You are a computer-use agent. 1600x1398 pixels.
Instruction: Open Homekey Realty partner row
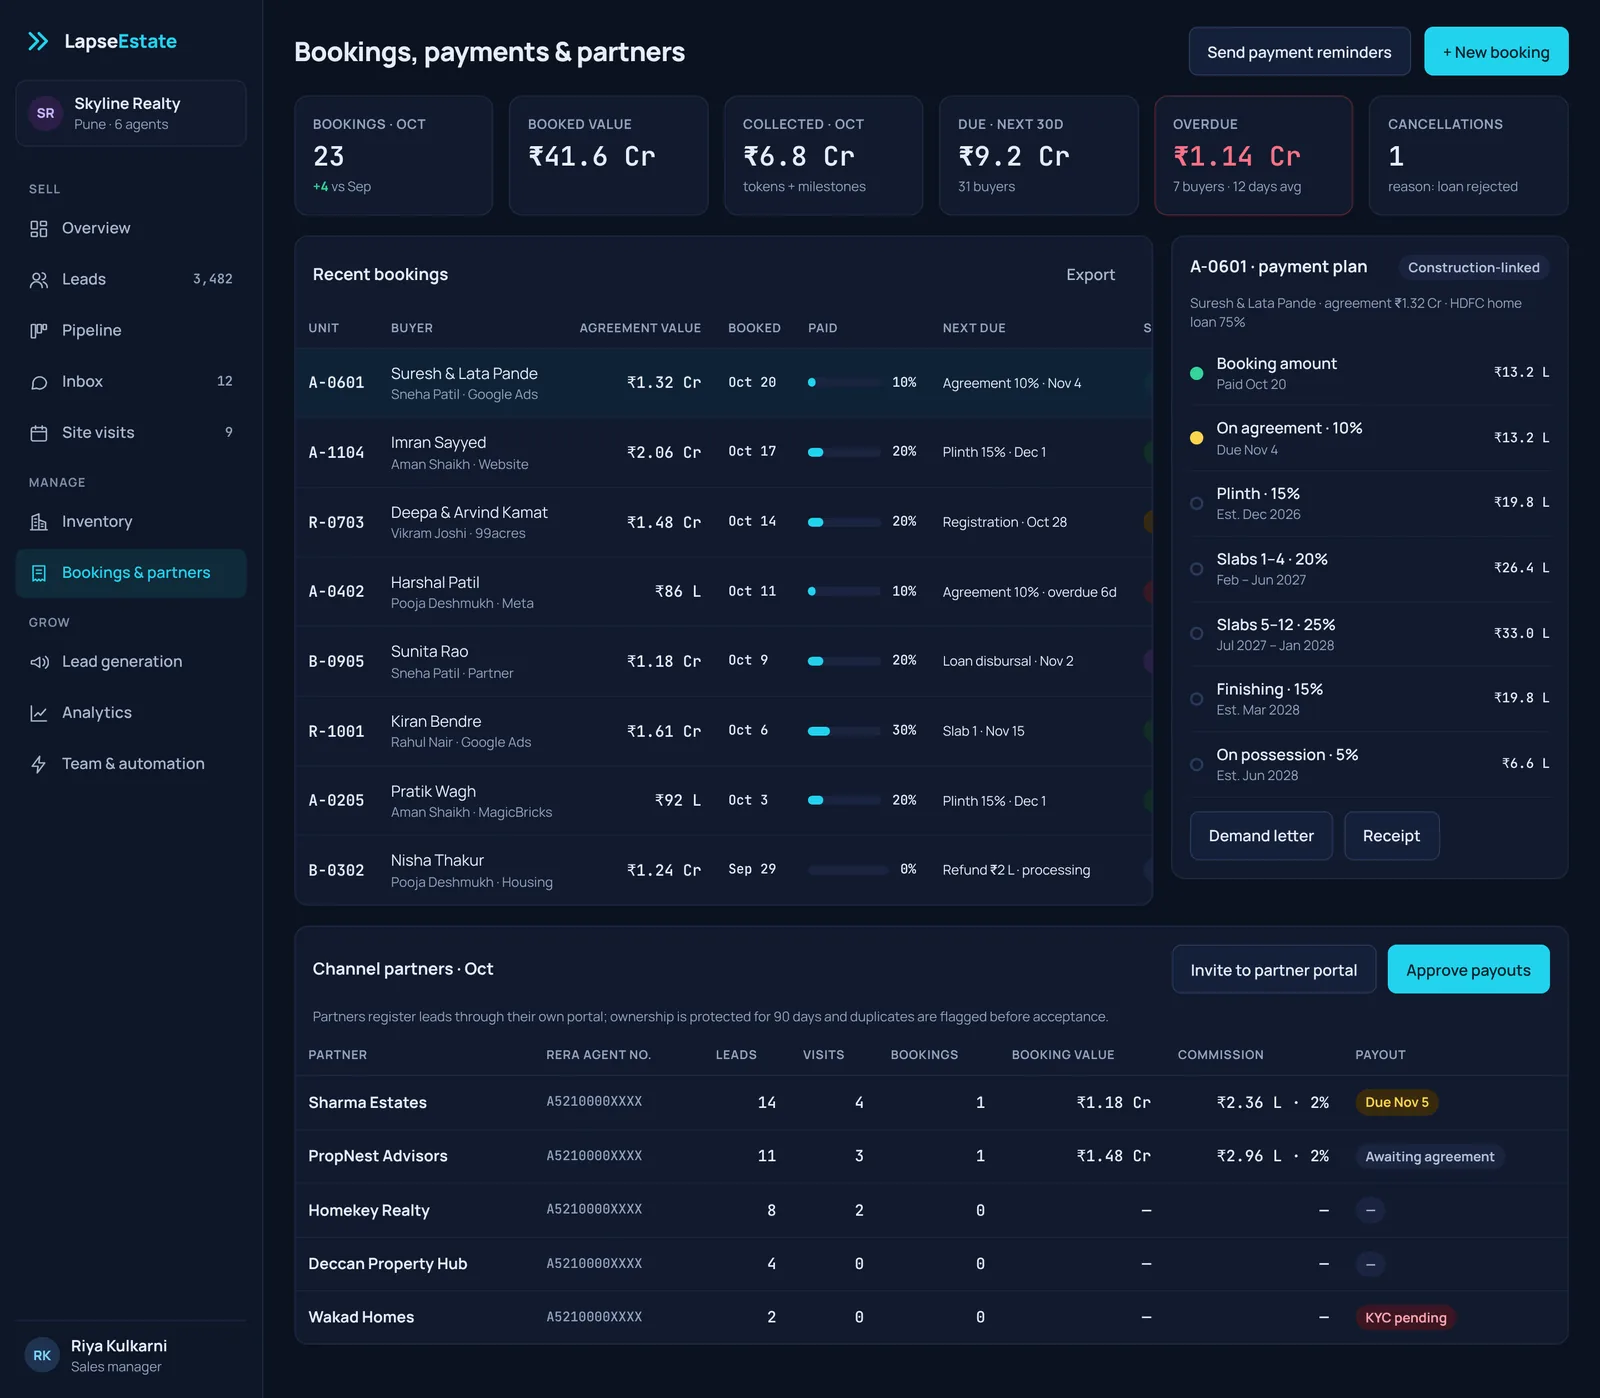pos(931,1211)
